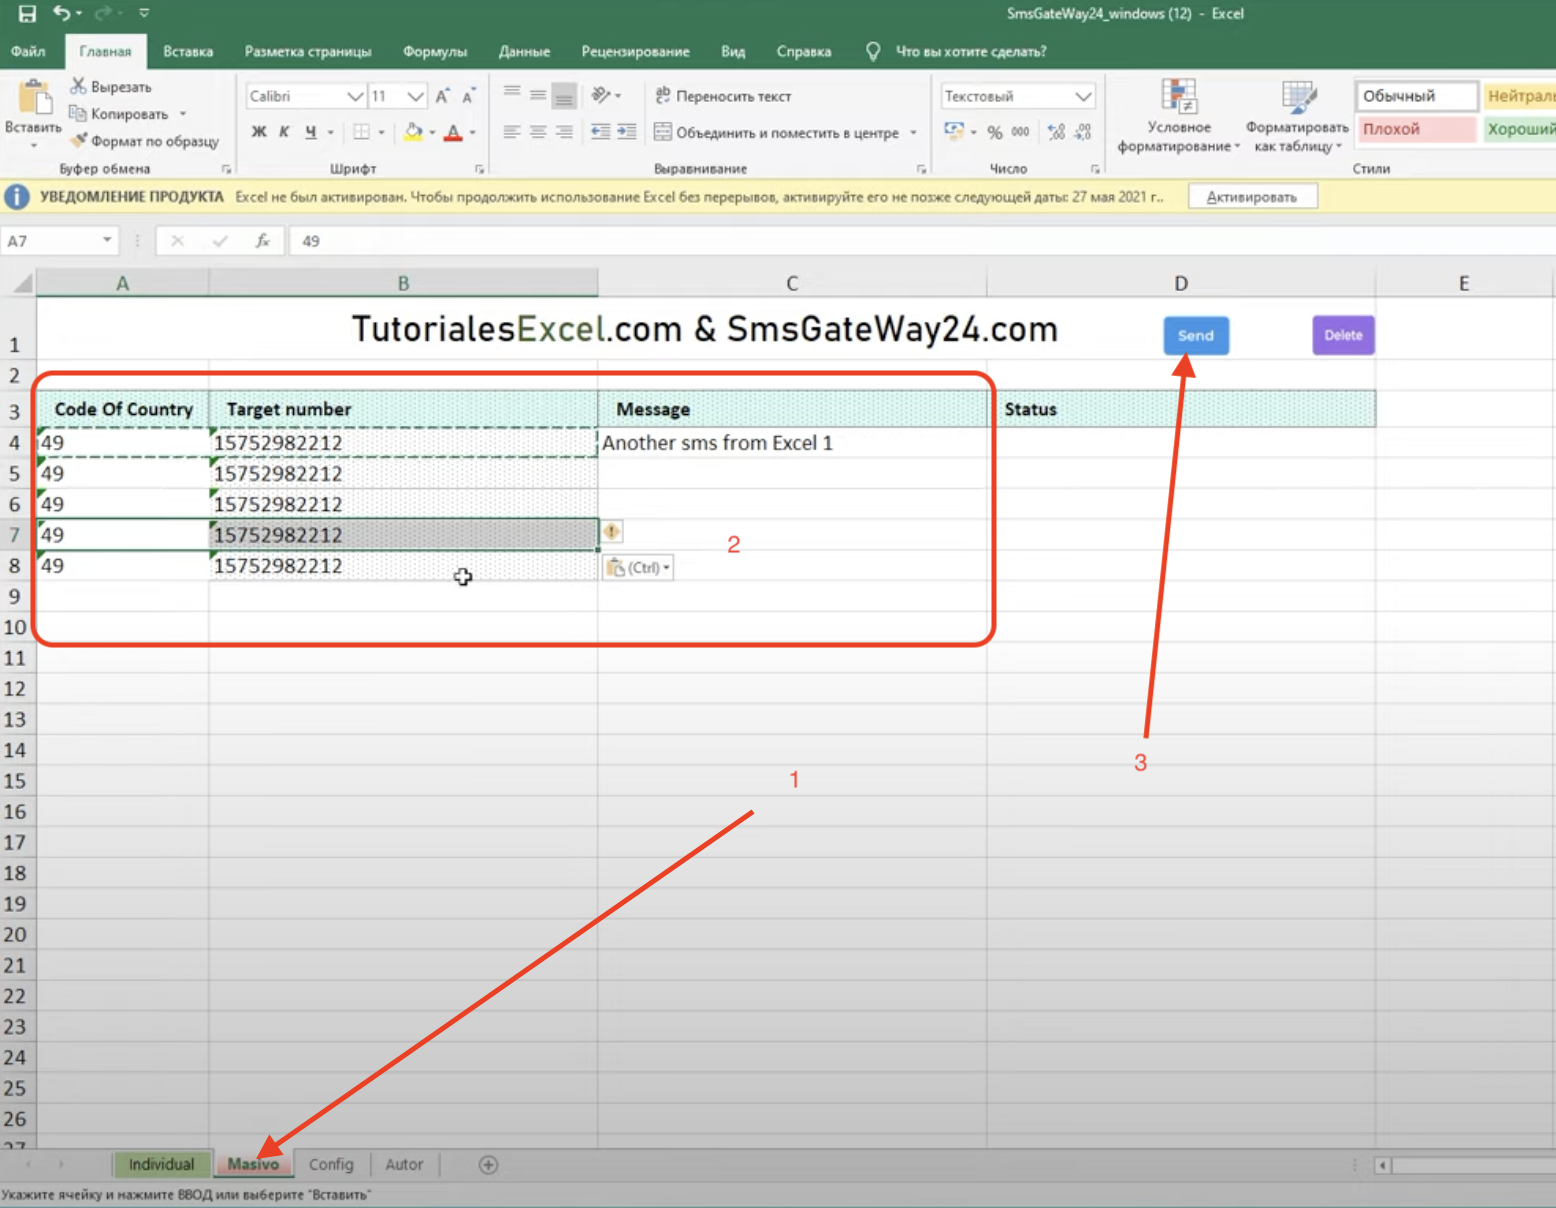The height and width of the screenshot is (1208, 1556).
Task: Open the Paste Options (Ctrl) dropdown
Action: tap(638, 567)
